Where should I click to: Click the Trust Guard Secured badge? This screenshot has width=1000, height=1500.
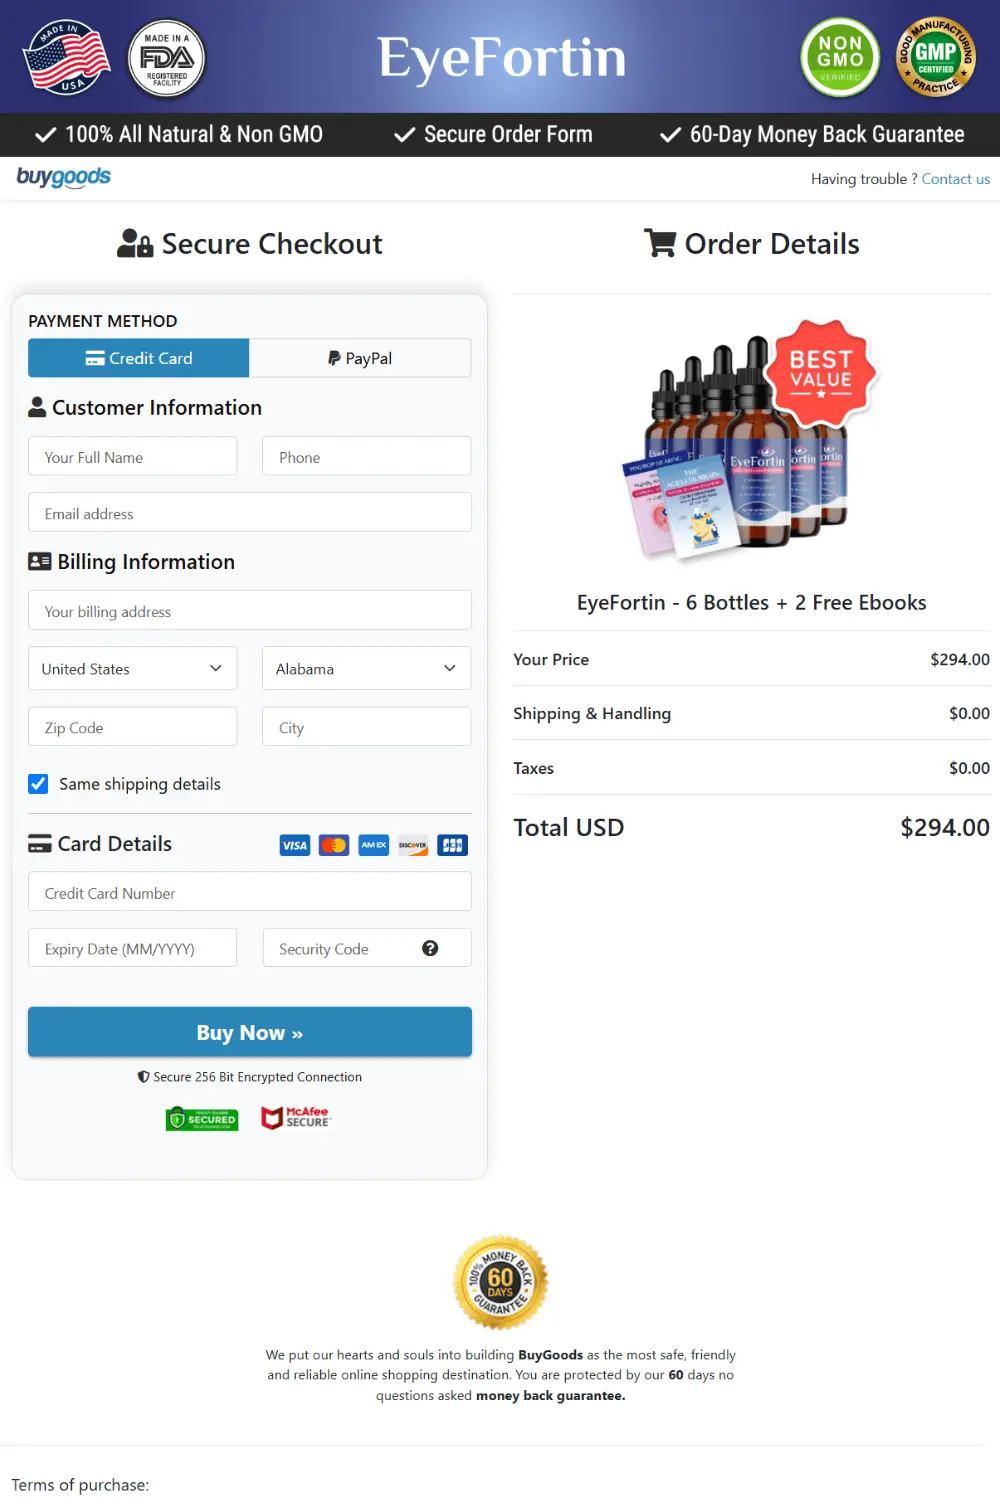click(x=201, y=1118)
